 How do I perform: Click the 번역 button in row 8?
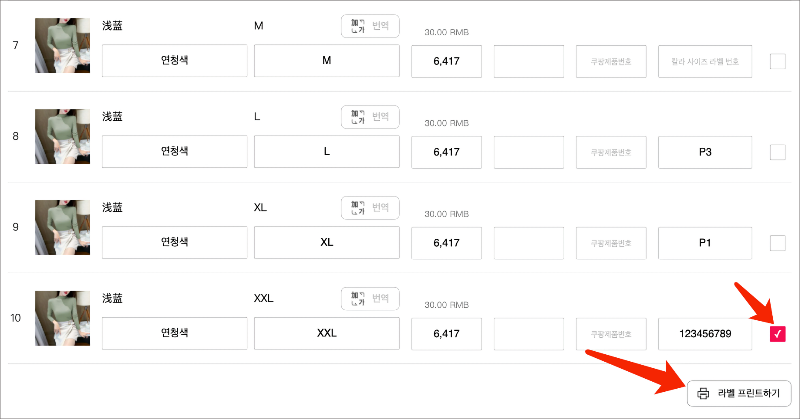381,118
